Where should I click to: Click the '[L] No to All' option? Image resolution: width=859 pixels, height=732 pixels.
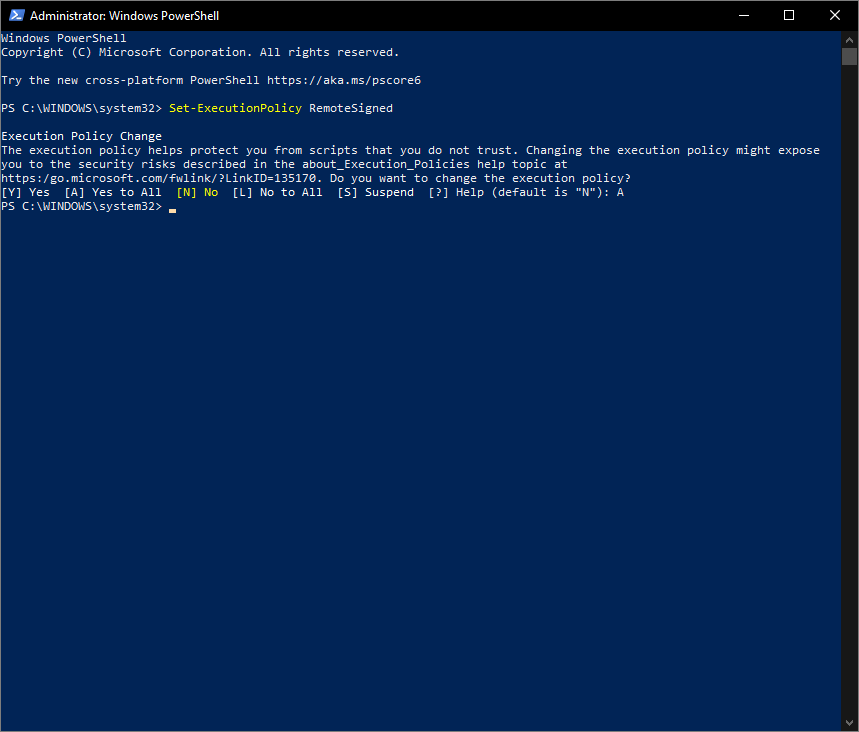pos(277,192)
